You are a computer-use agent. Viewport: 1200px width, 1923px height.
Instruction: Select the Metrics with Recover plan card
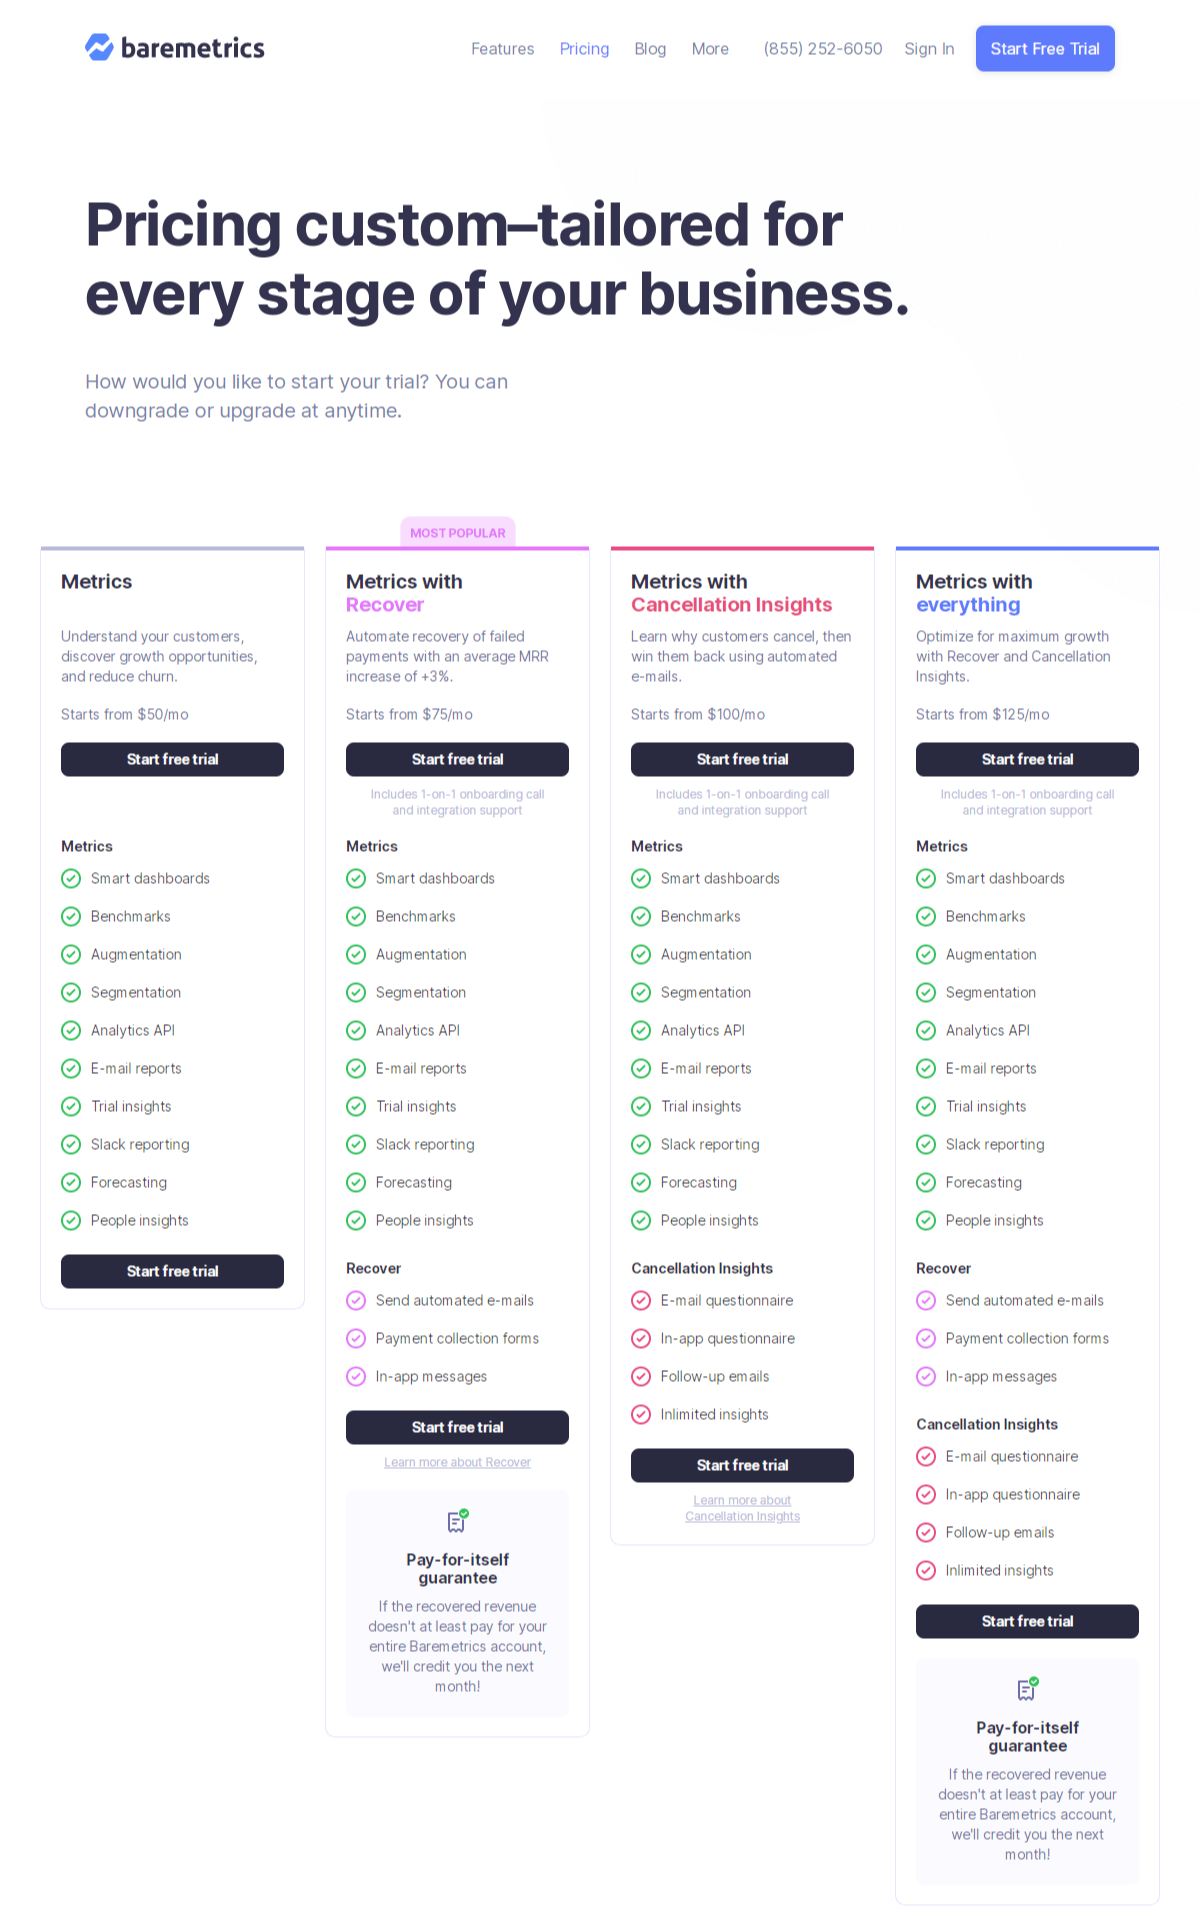457,592
